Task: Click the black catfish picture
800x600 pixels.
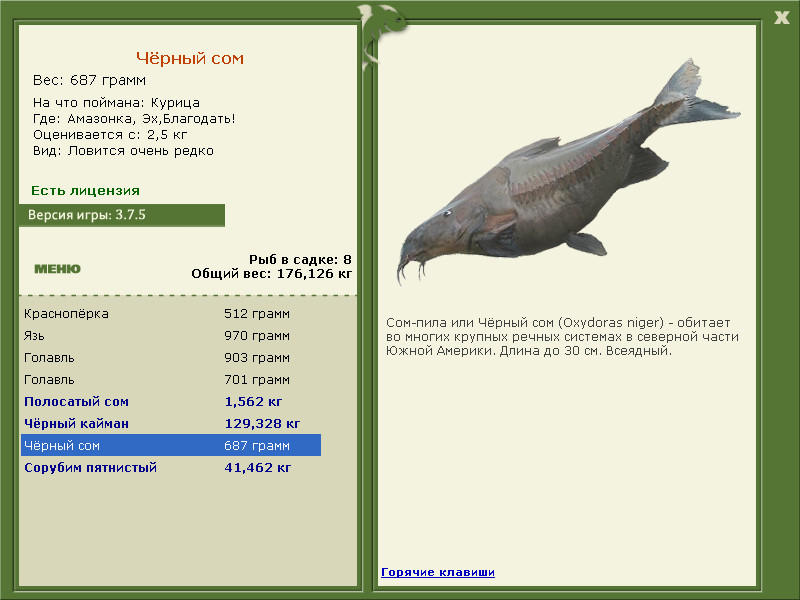Action: pos(567,171)
